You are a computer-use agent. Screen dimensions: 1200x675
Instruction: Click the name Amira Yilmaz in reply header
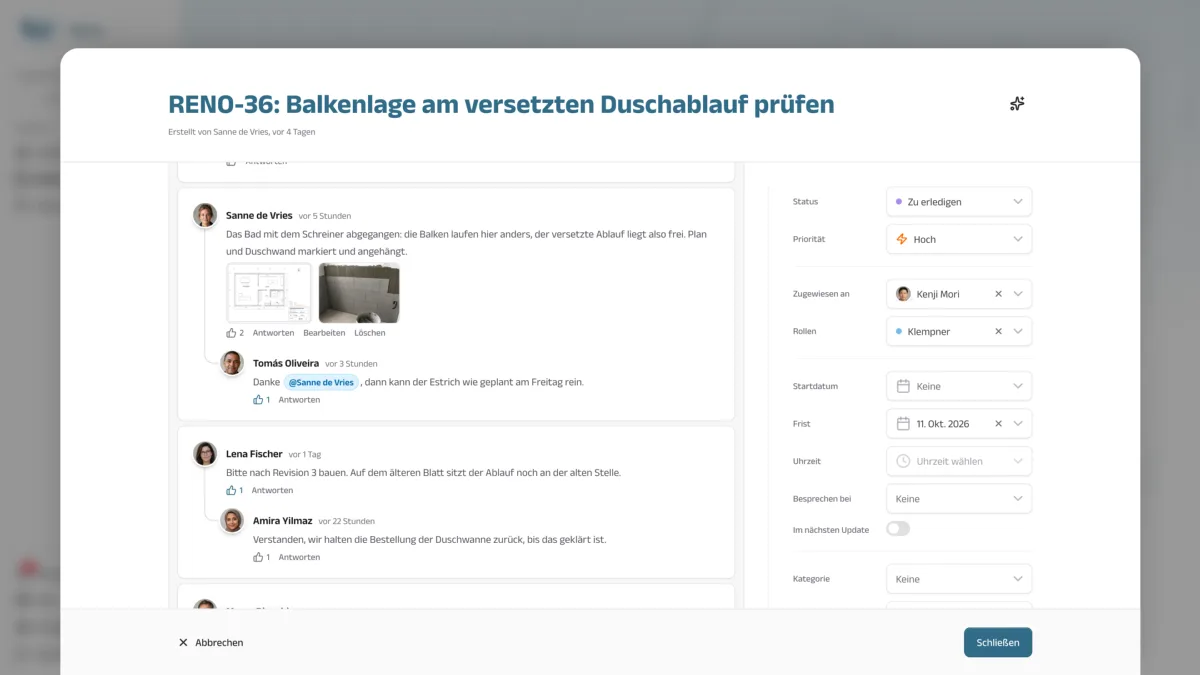(x=283, y=521)
